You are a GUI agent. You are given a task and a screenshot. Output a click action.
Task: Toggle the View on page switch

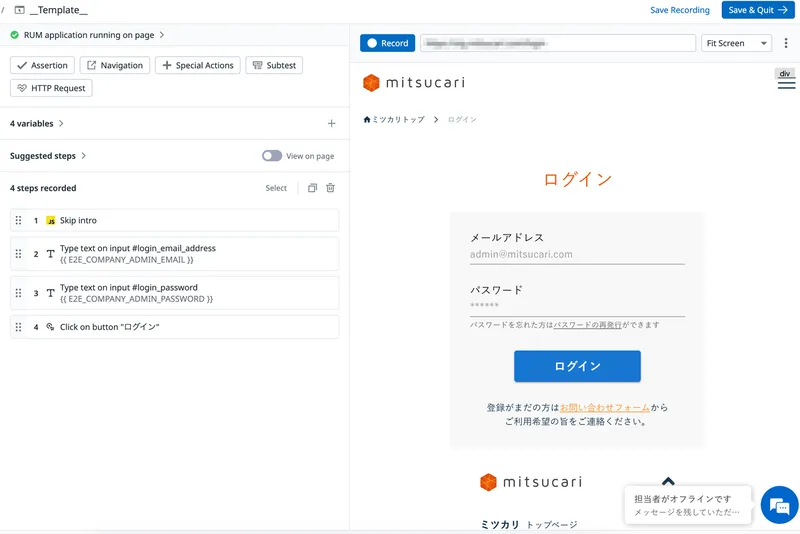[x=271, y=156]
